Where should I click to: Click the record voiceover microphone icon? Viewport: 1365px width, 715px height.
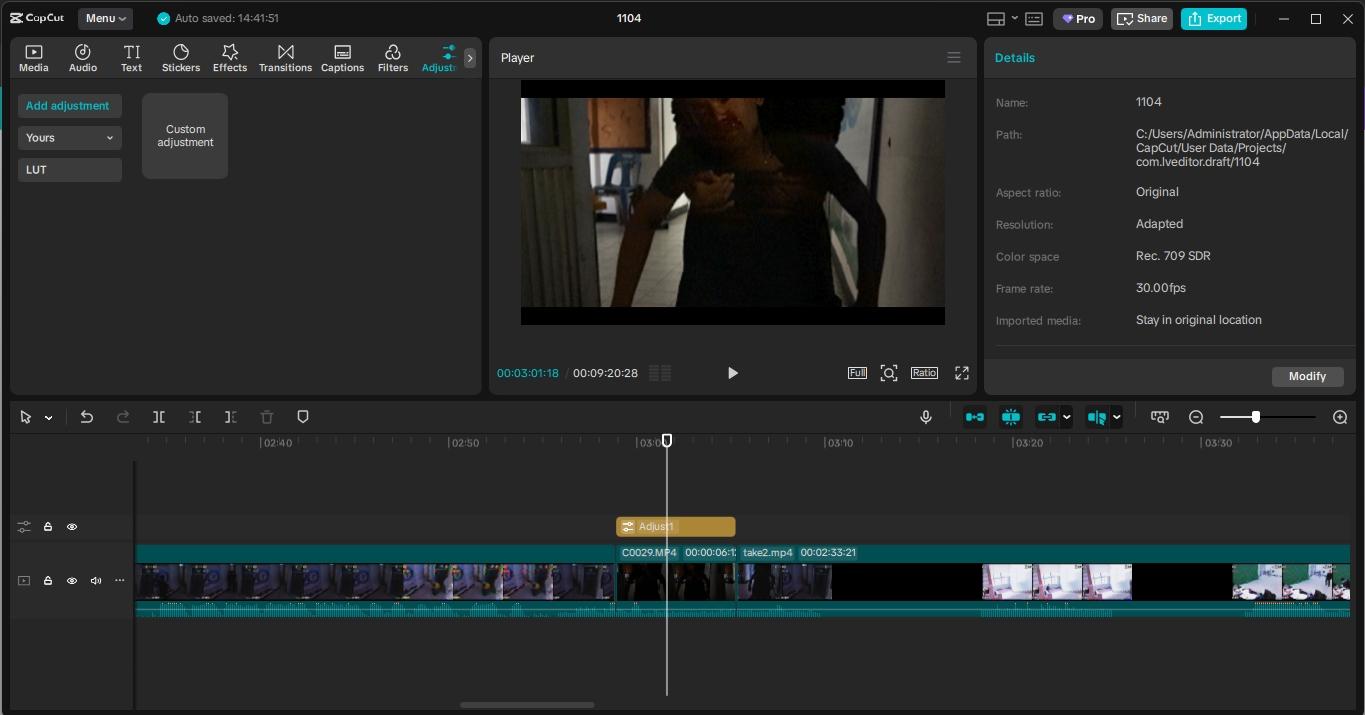point(926,417)
